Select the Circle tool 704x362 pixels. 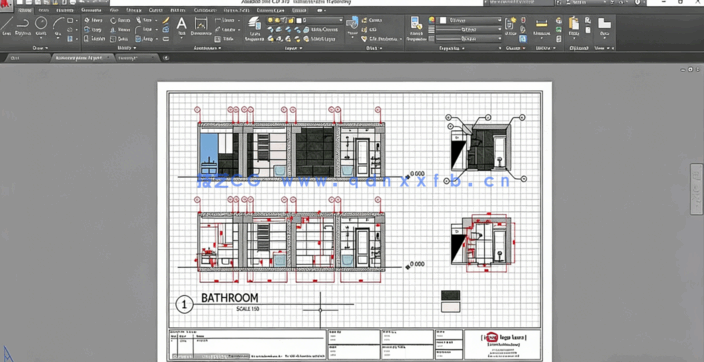[x=41, y=26]
